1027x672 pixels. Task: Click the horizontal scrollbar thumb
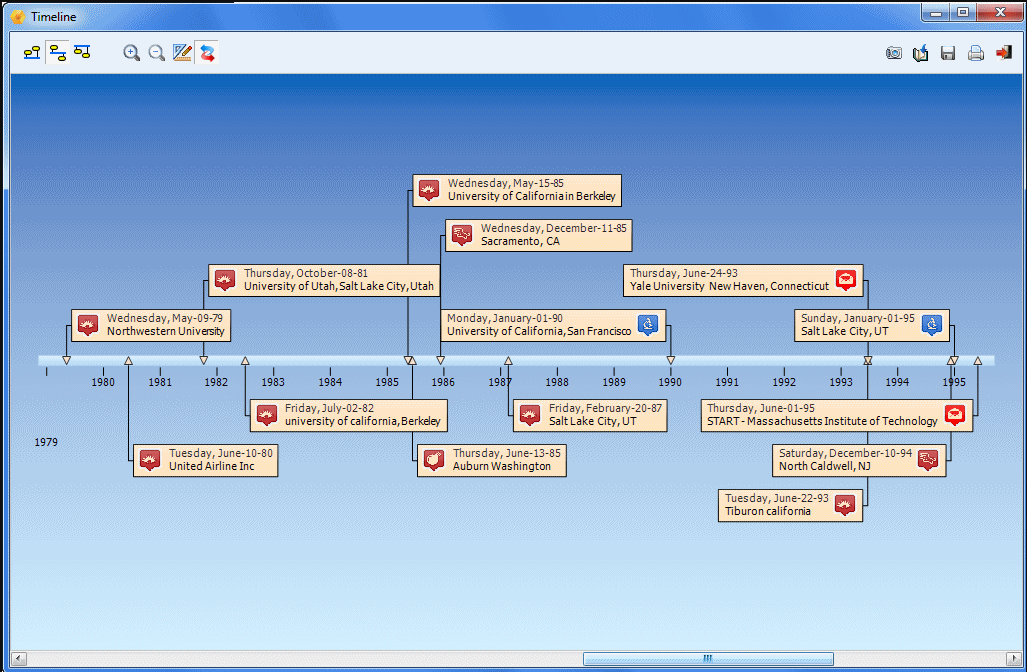click(707, 659)
